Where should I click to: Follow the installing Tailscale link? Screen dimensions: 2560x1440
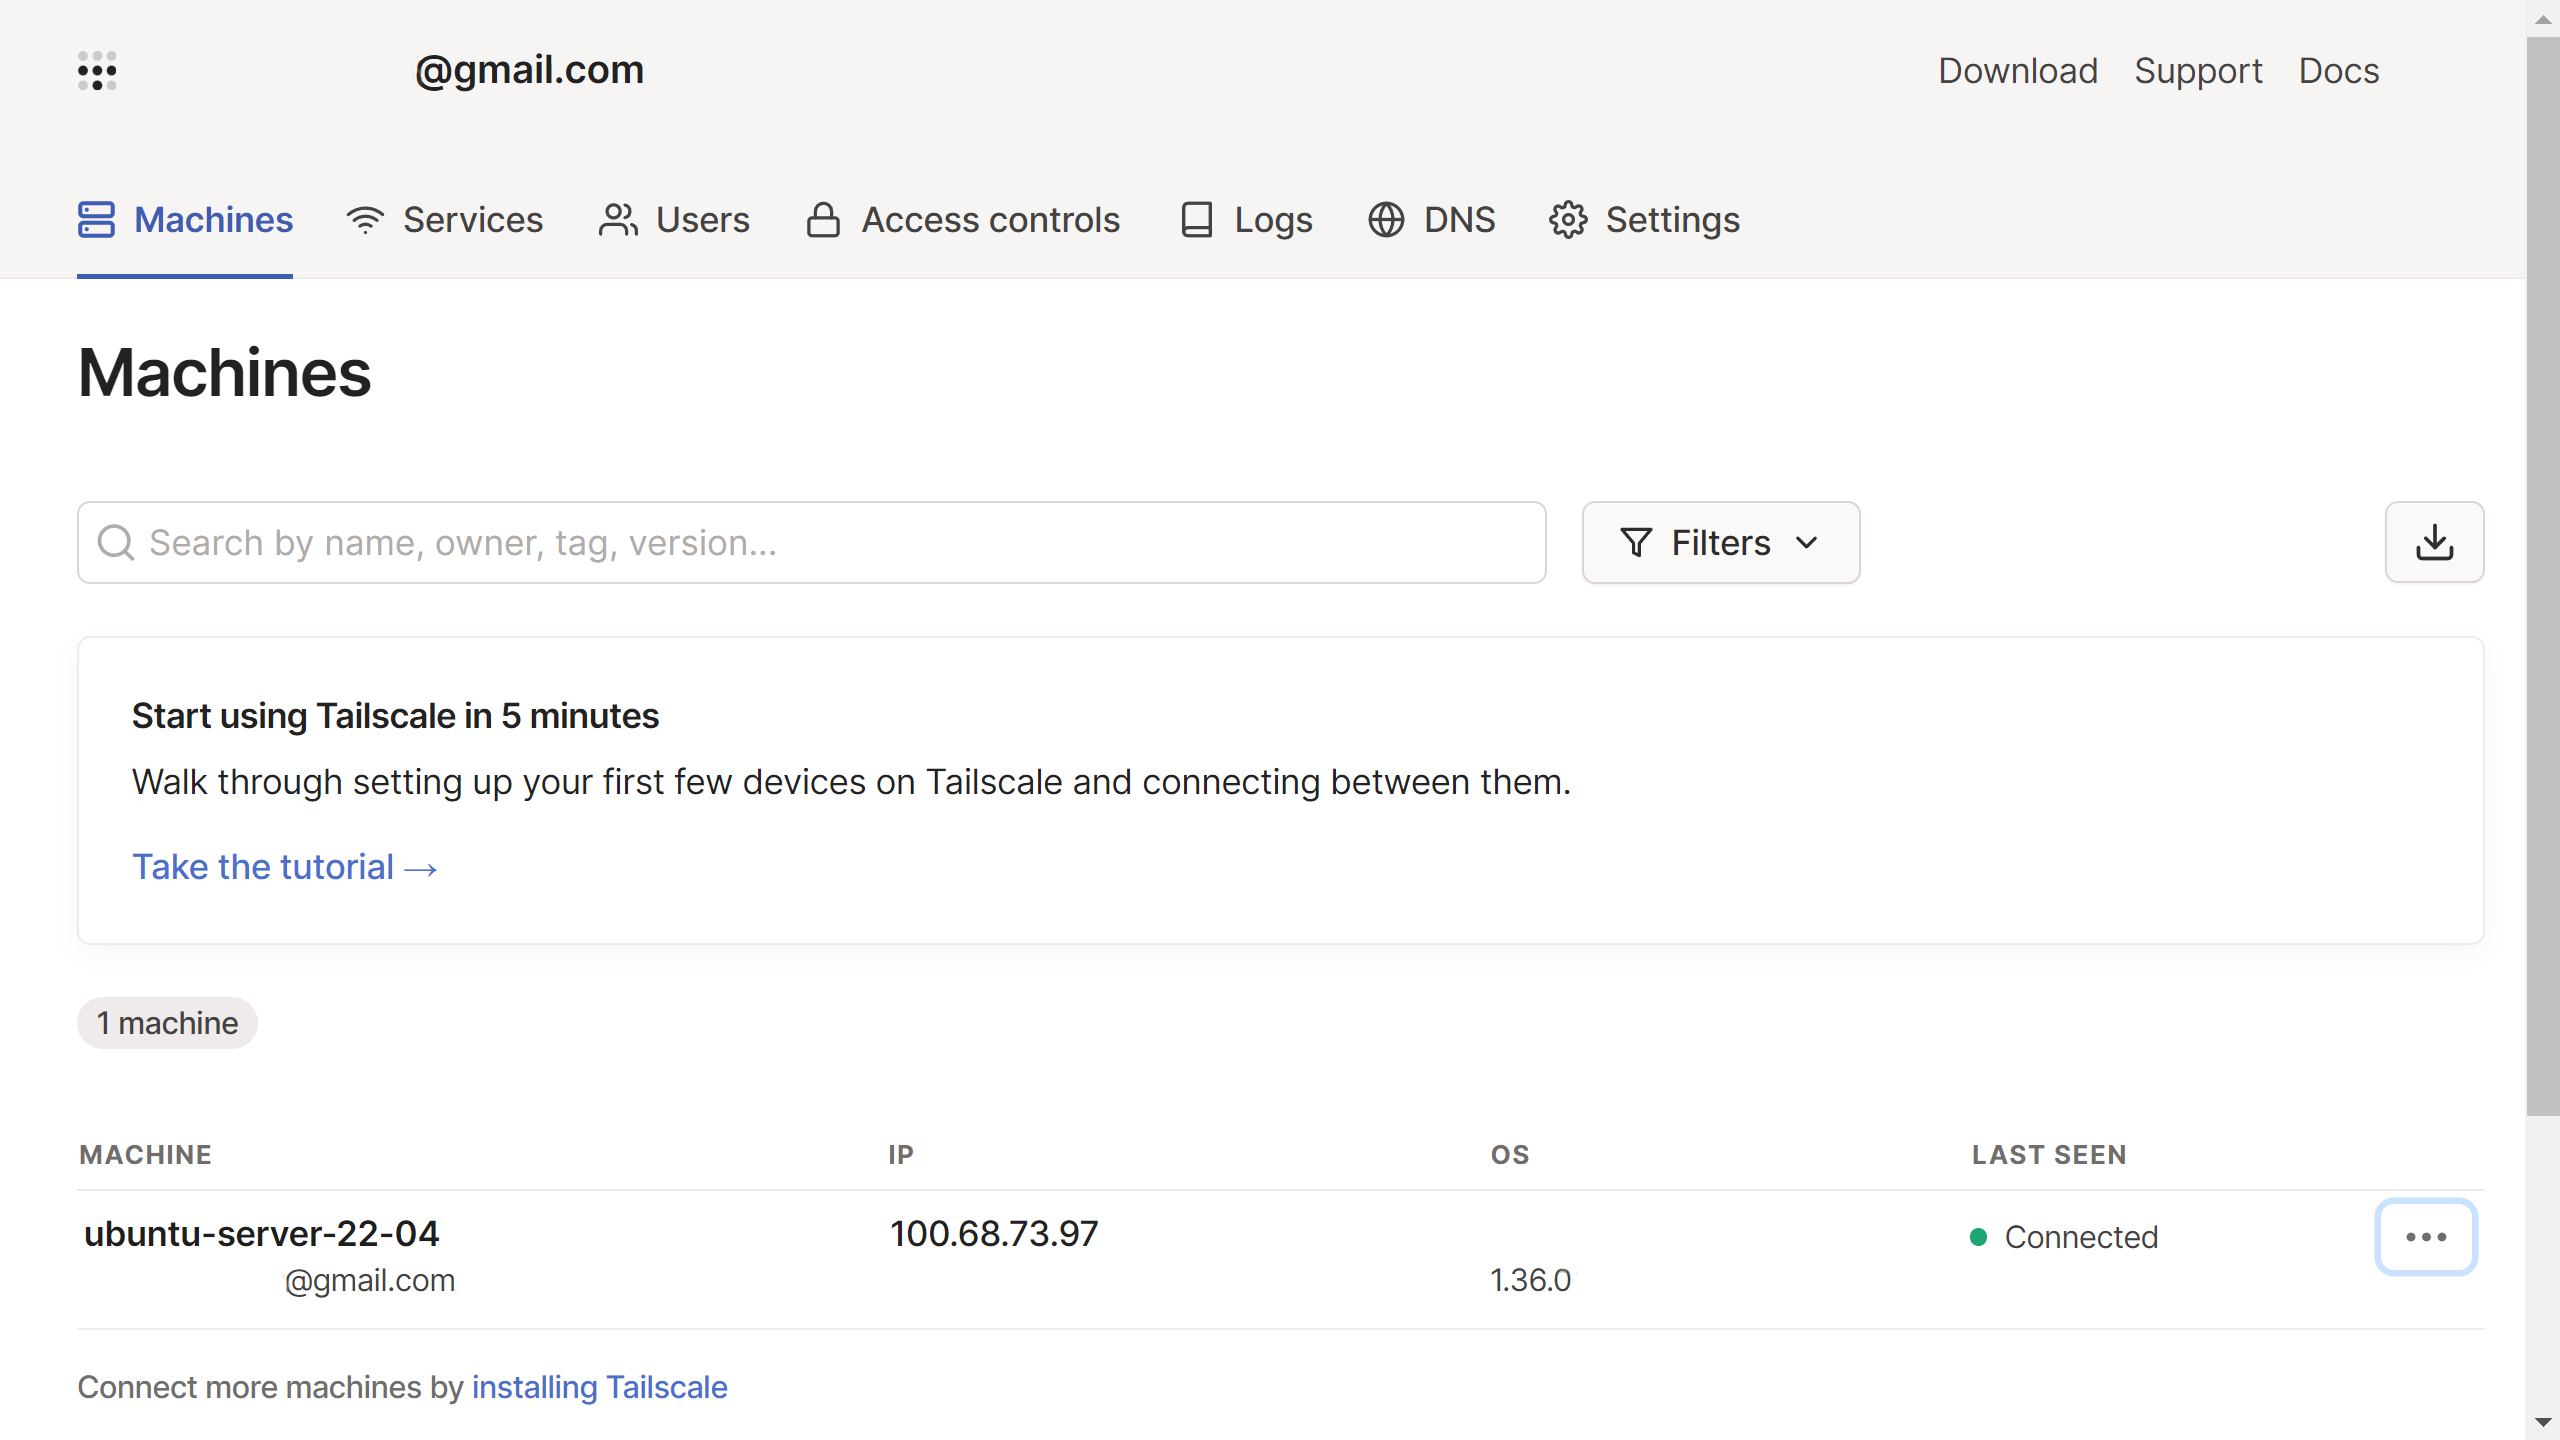(599, 1387)
